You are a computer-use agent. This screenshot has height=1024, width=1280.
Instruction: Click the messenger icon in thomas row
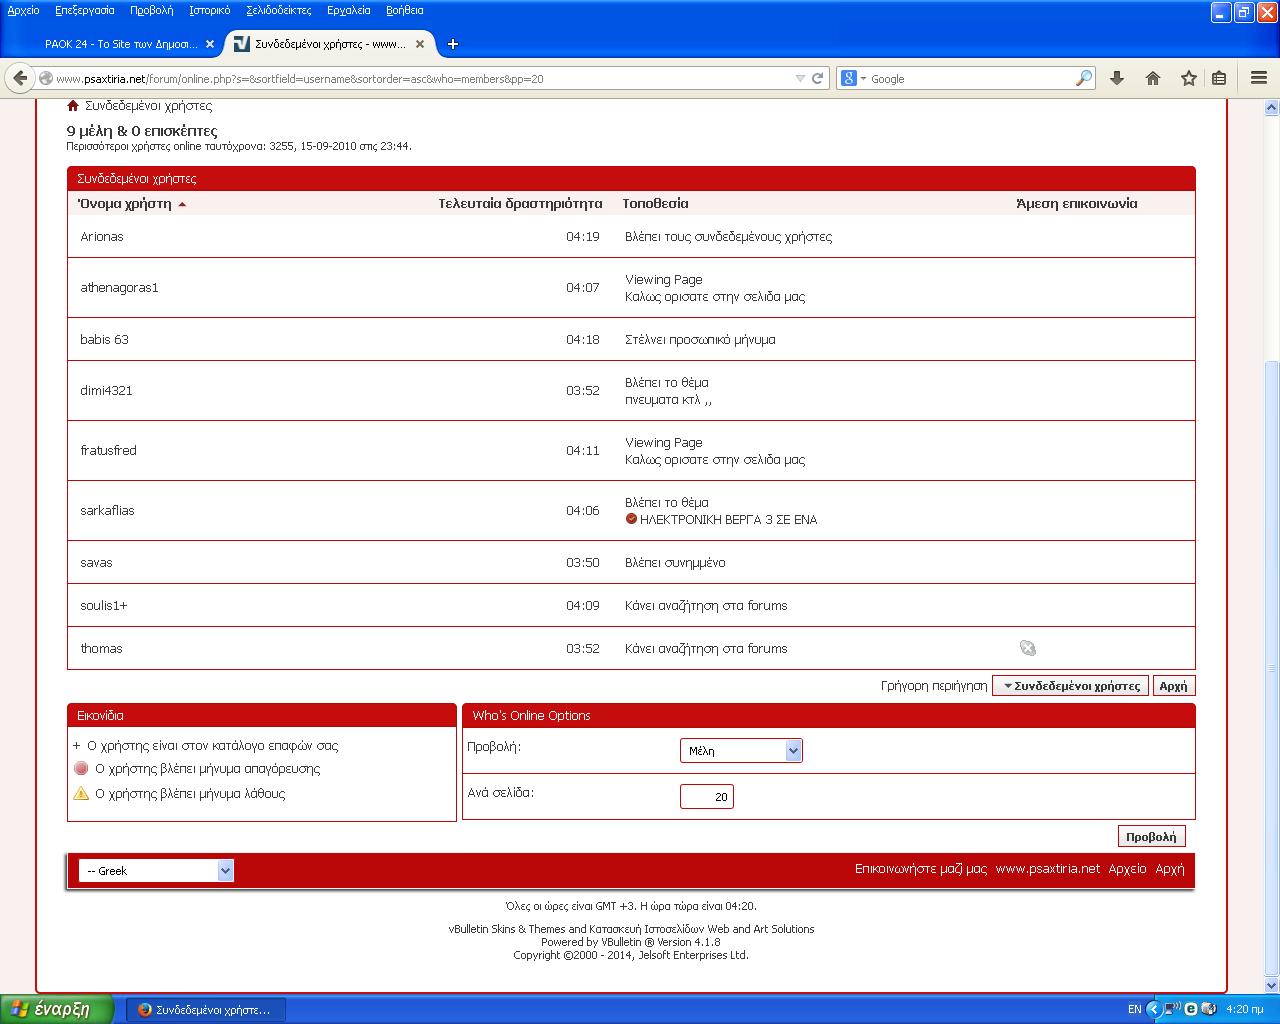[1027, 648]
